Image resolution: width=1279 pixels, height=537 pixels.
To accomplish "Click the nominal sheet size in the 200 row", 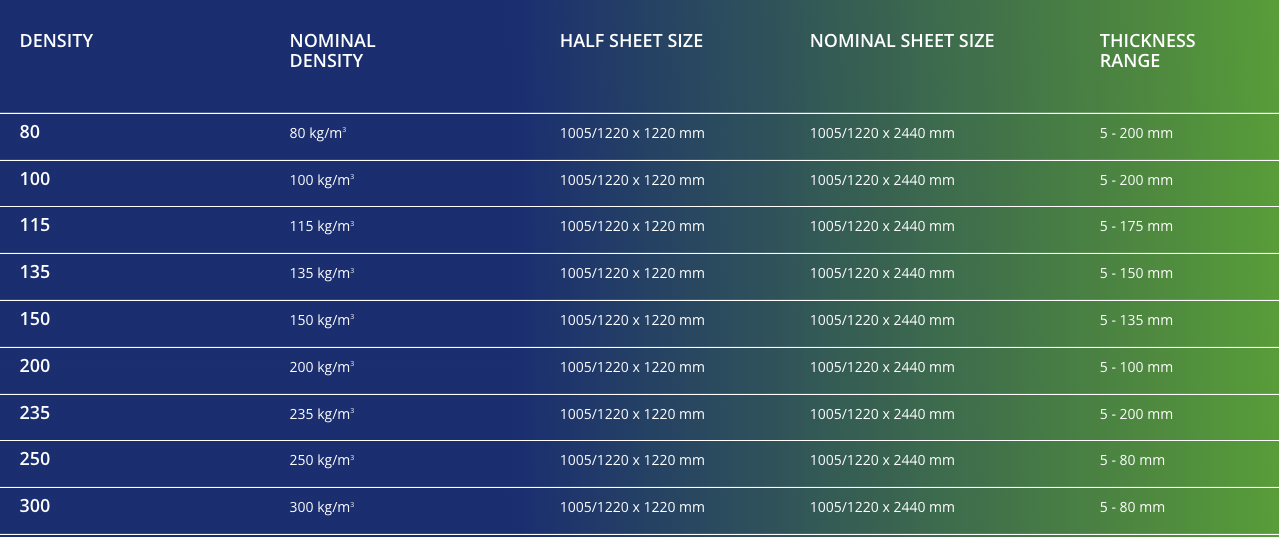I will tap(882, 367).
